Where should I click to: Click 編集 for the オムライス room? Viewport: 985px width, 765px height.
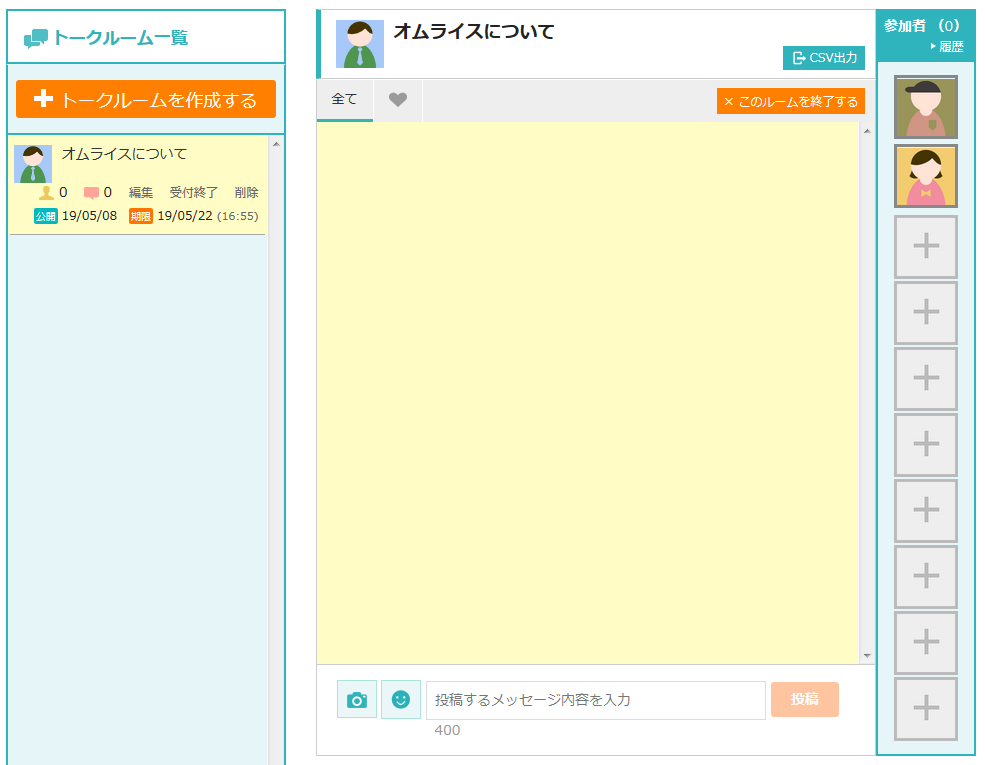point(141,193)
